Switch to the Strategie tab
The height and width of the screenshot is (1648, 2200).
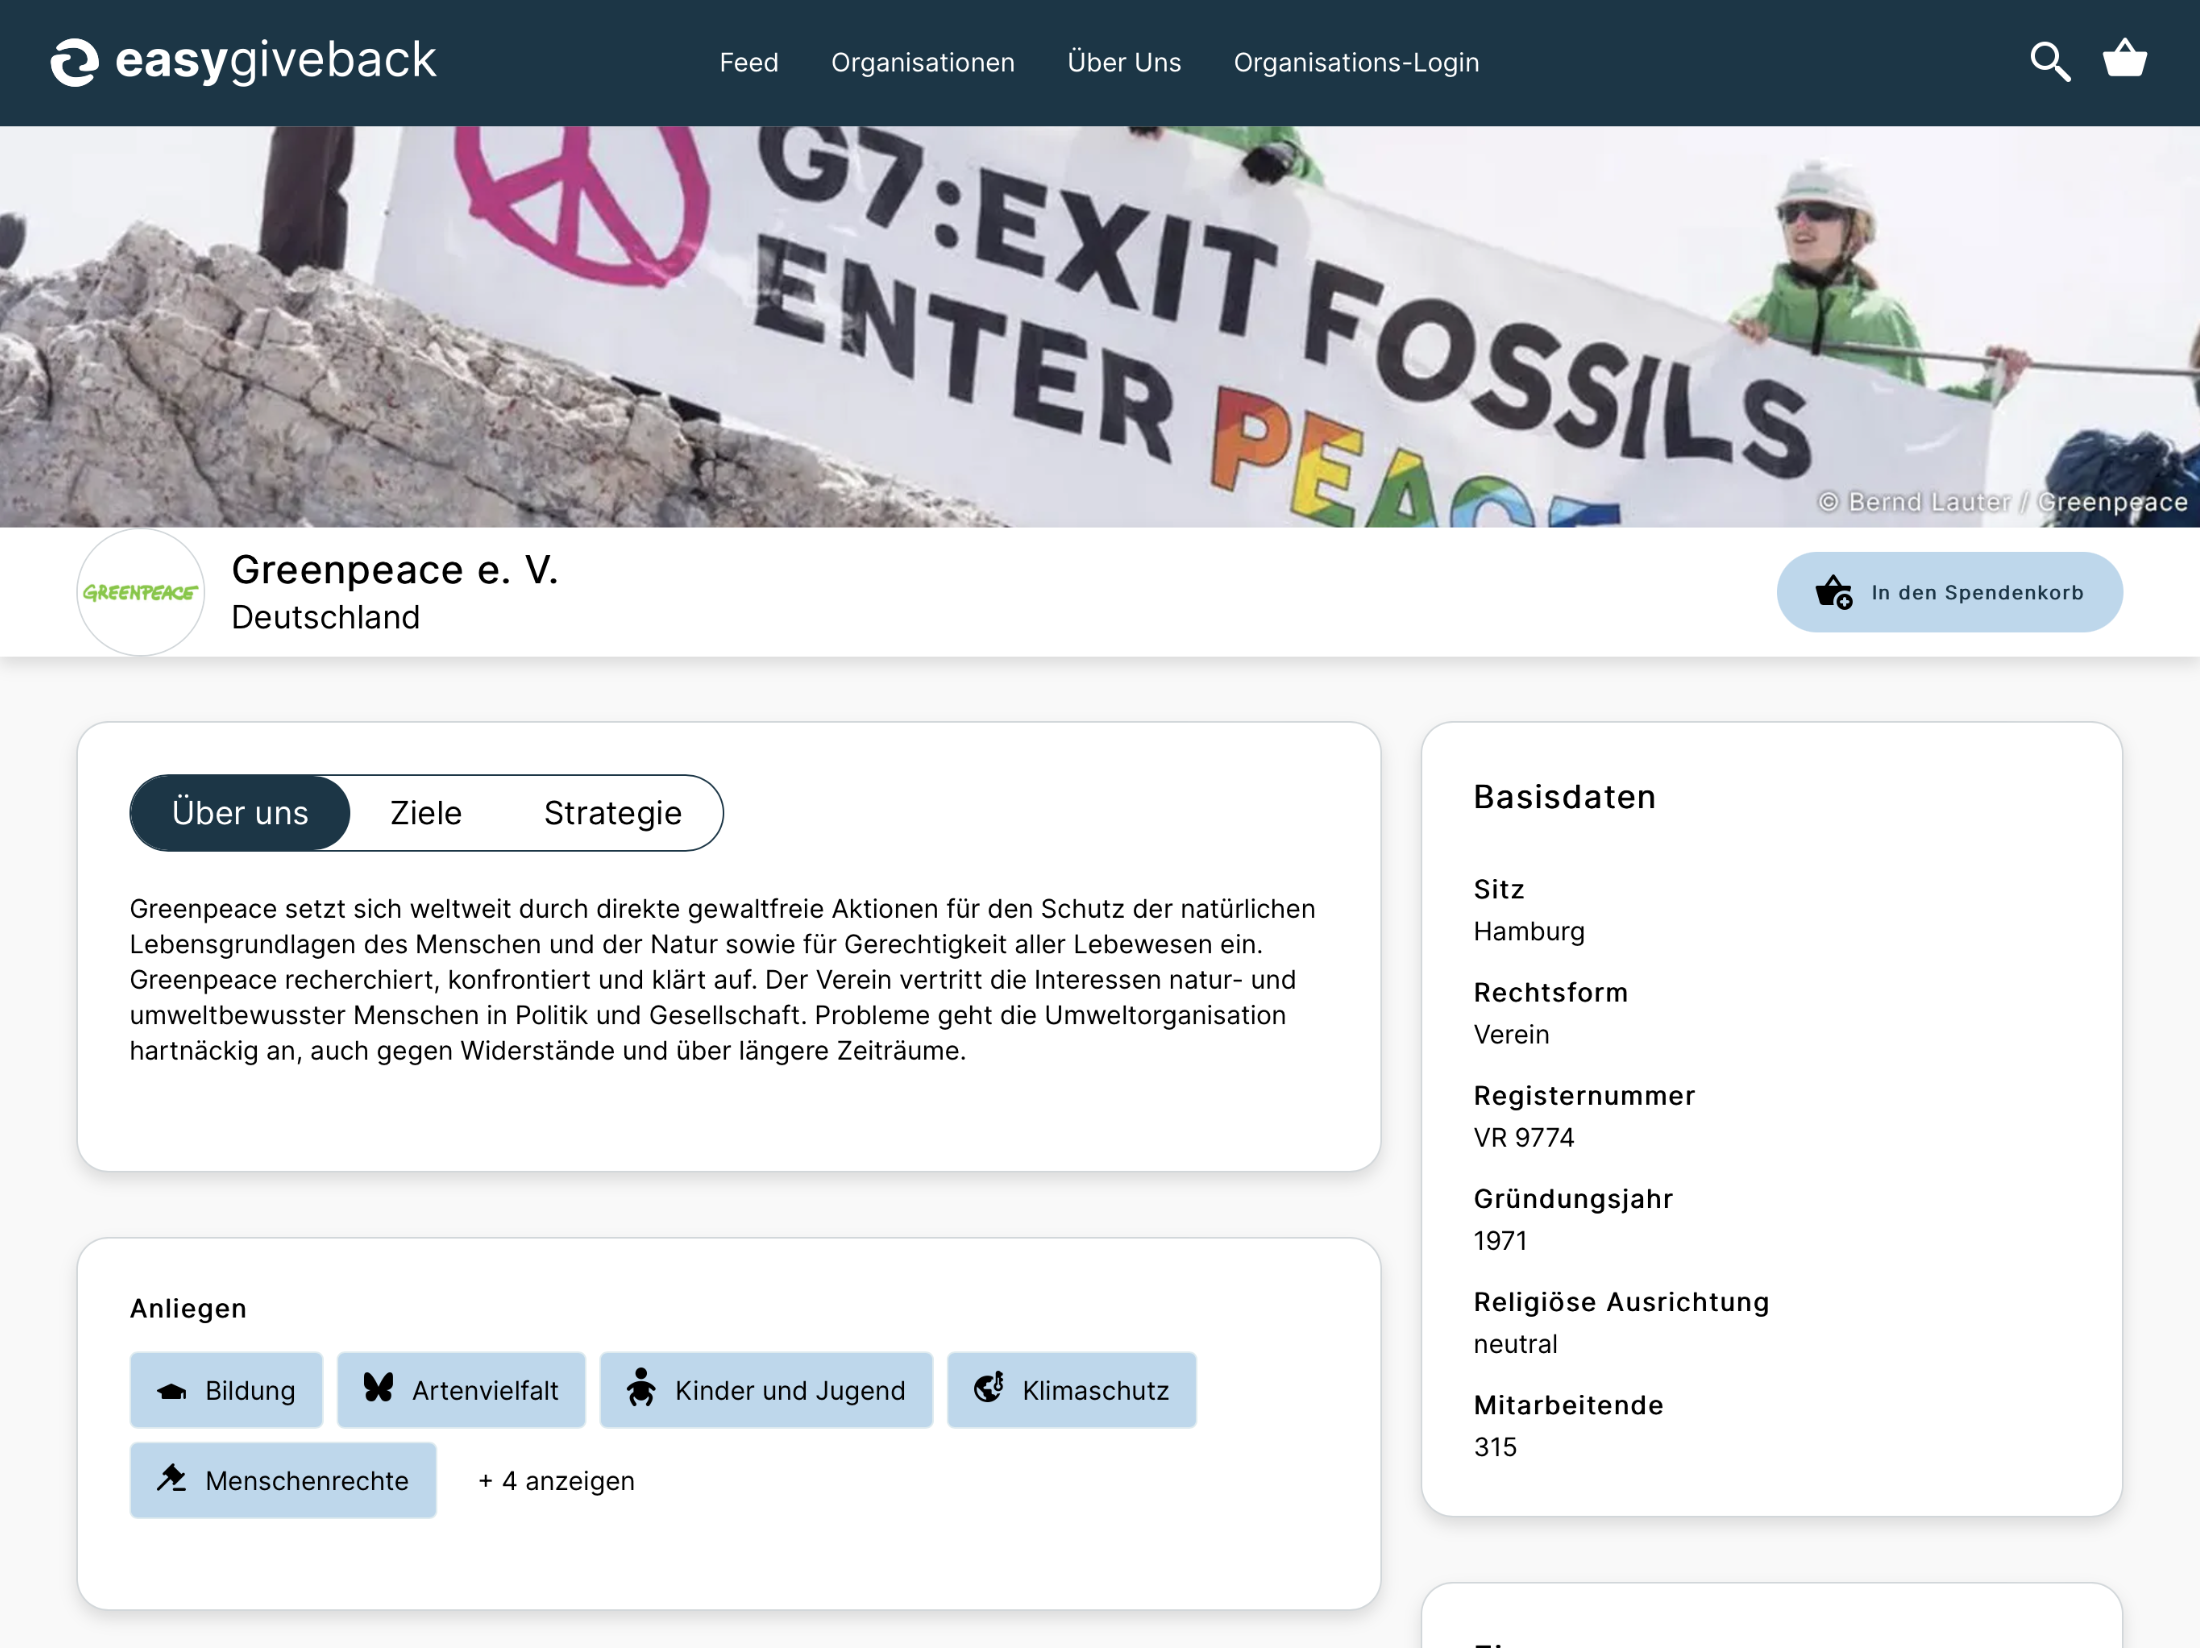pos(613,813)
